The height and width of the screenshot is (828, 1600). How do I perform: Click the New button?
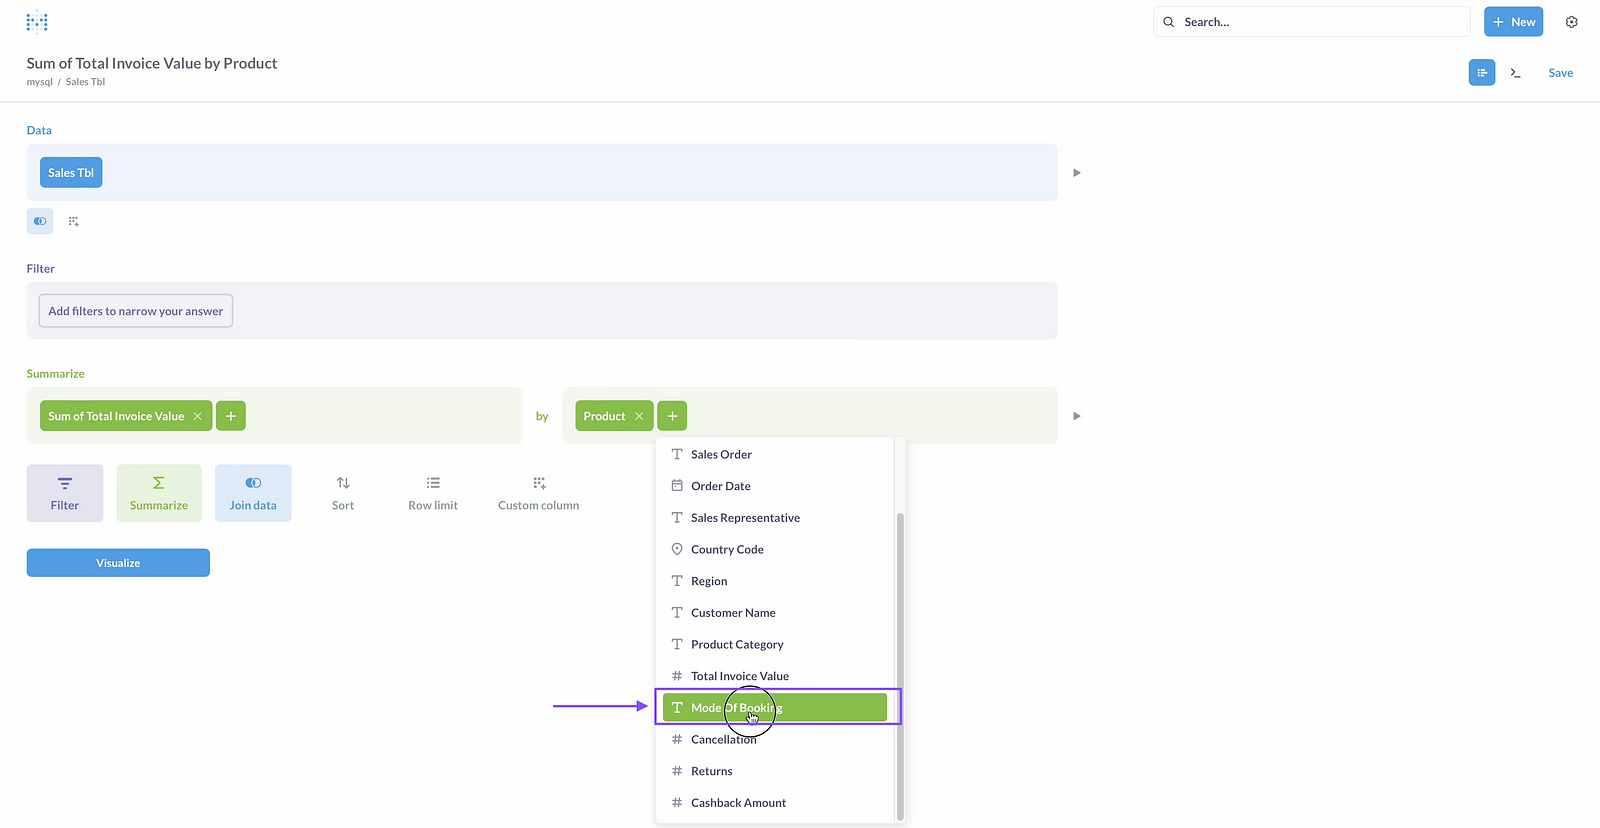[1513, 22]
